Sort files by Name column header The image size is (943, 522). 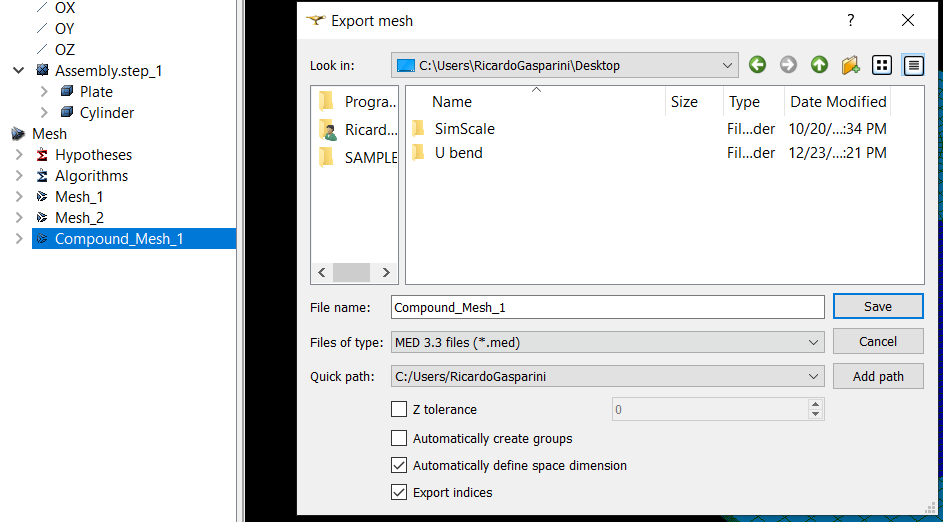452,102
